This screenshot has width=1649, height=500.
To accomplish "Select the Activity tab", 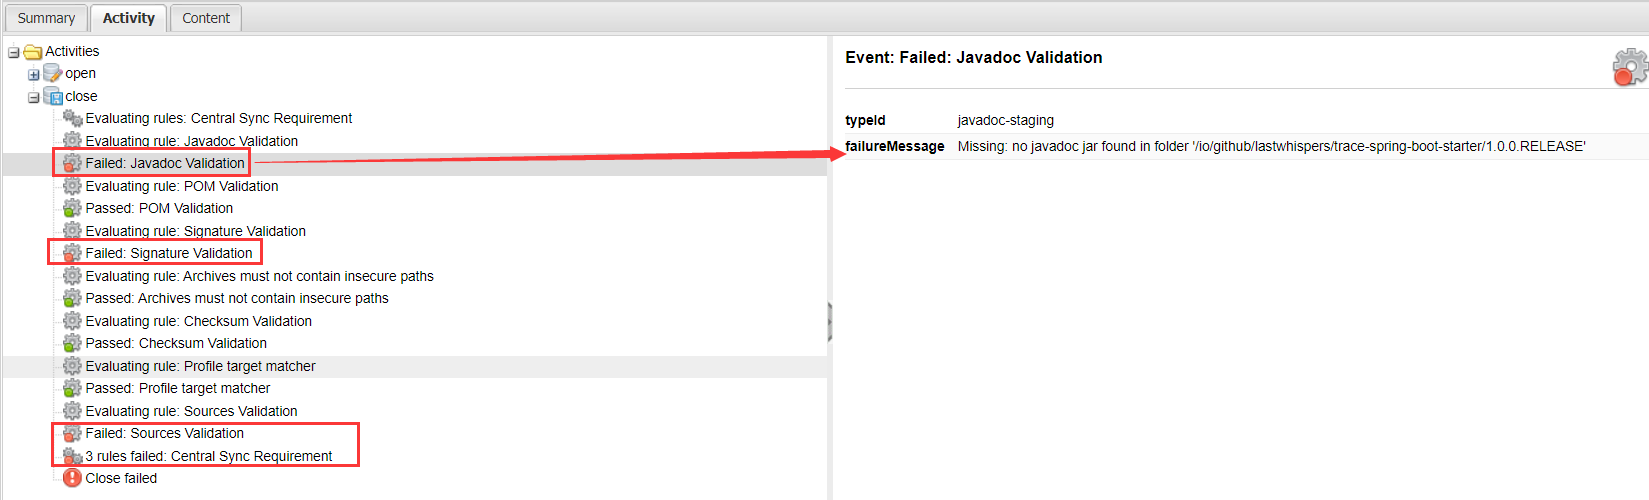I will 129,18.
